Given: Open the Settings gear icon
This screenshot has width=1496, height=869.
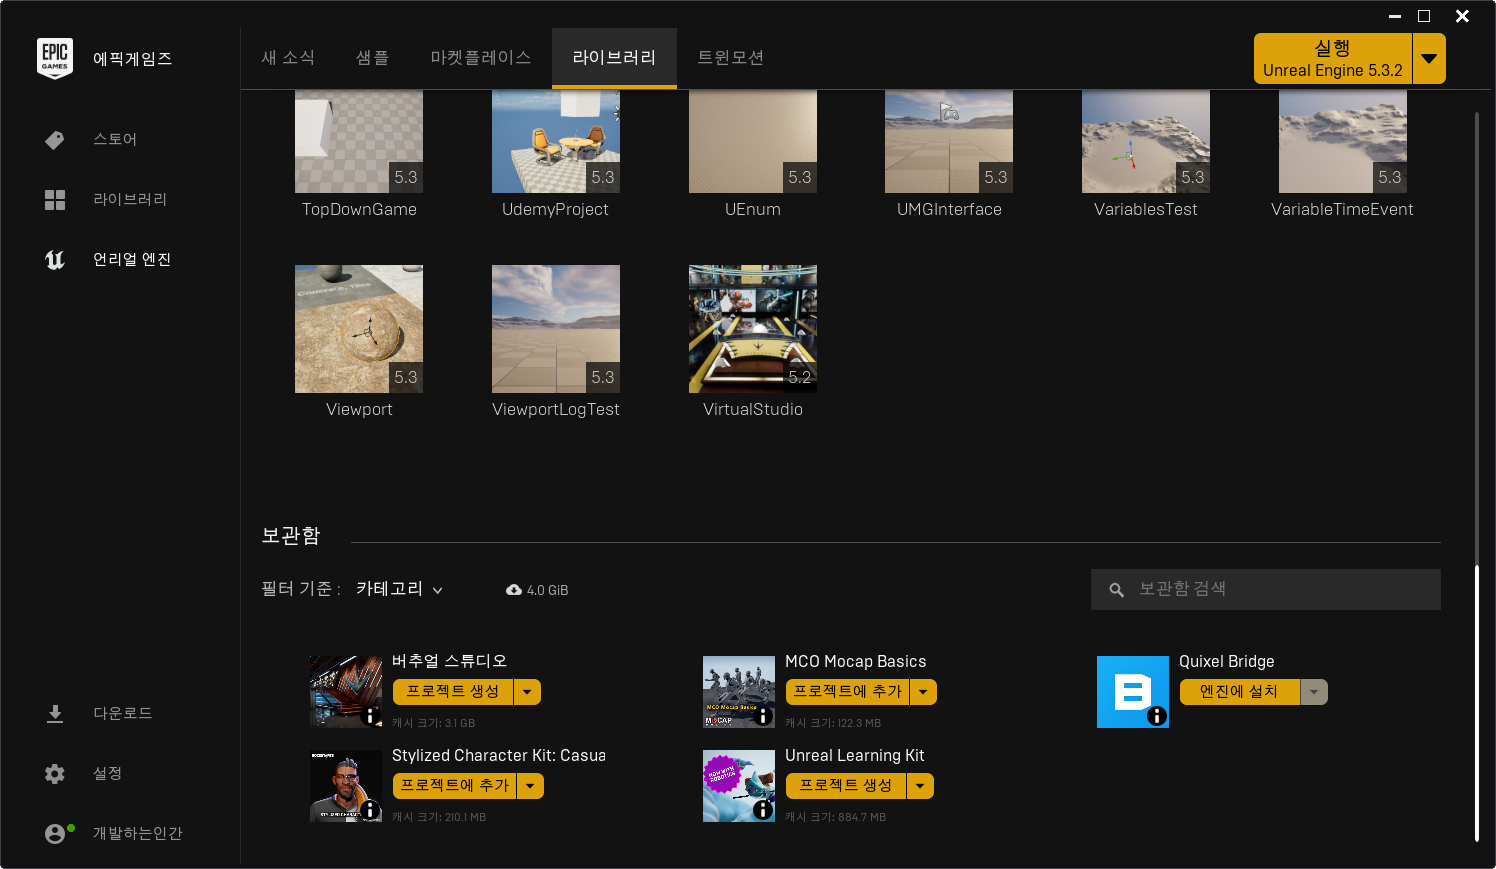Looking at the screenshot, I should click(55, 774).
